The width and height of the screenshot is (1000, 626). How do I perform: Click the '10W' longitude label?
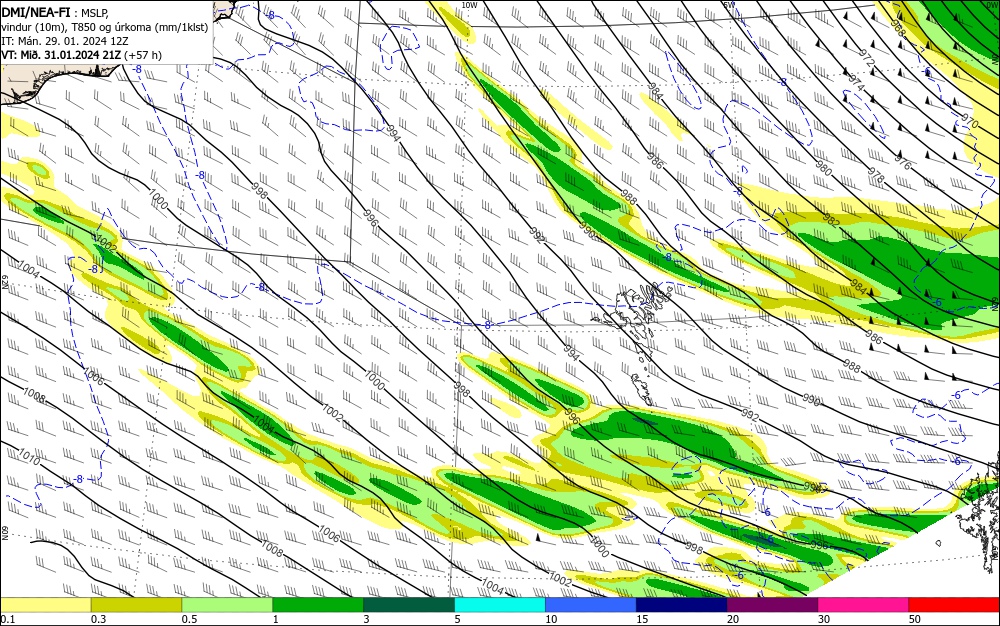click(x=469, y=5)
